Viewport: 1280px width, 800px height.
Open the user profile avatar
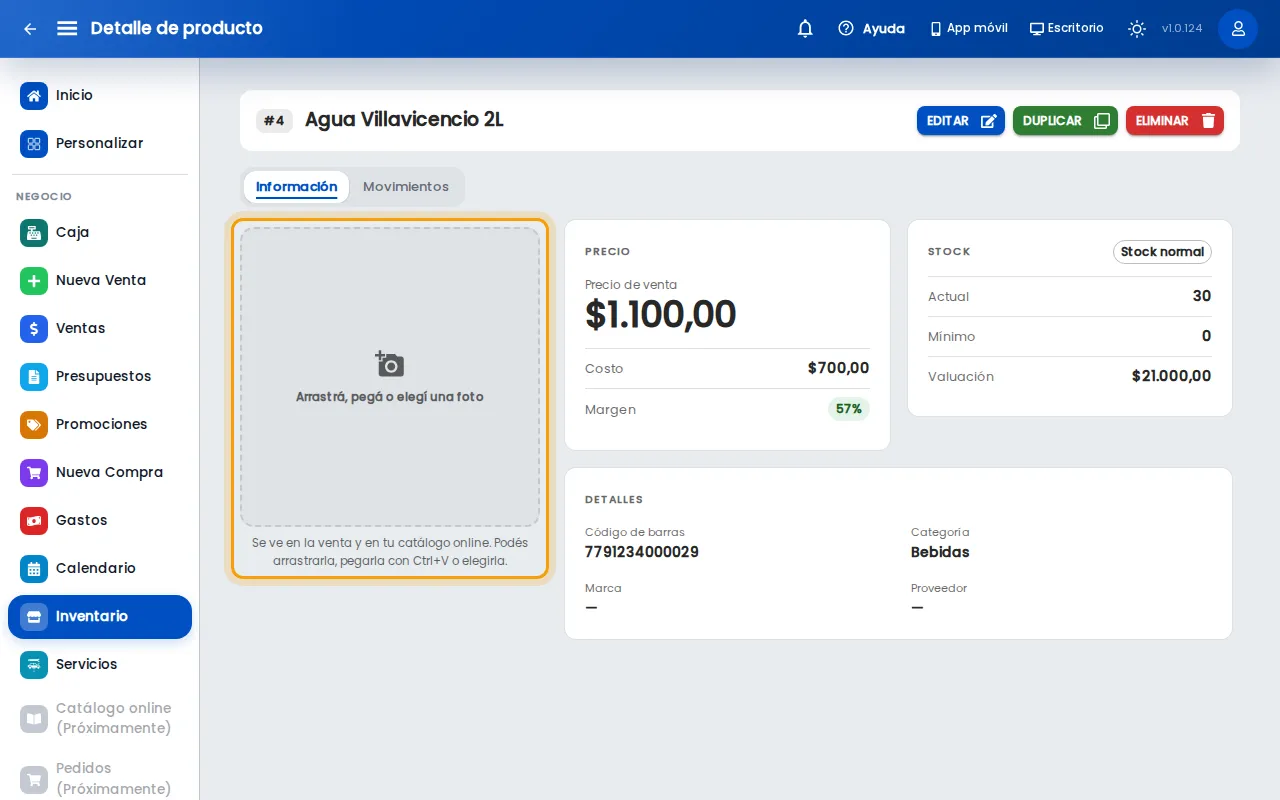click(x=1238, y=29)
